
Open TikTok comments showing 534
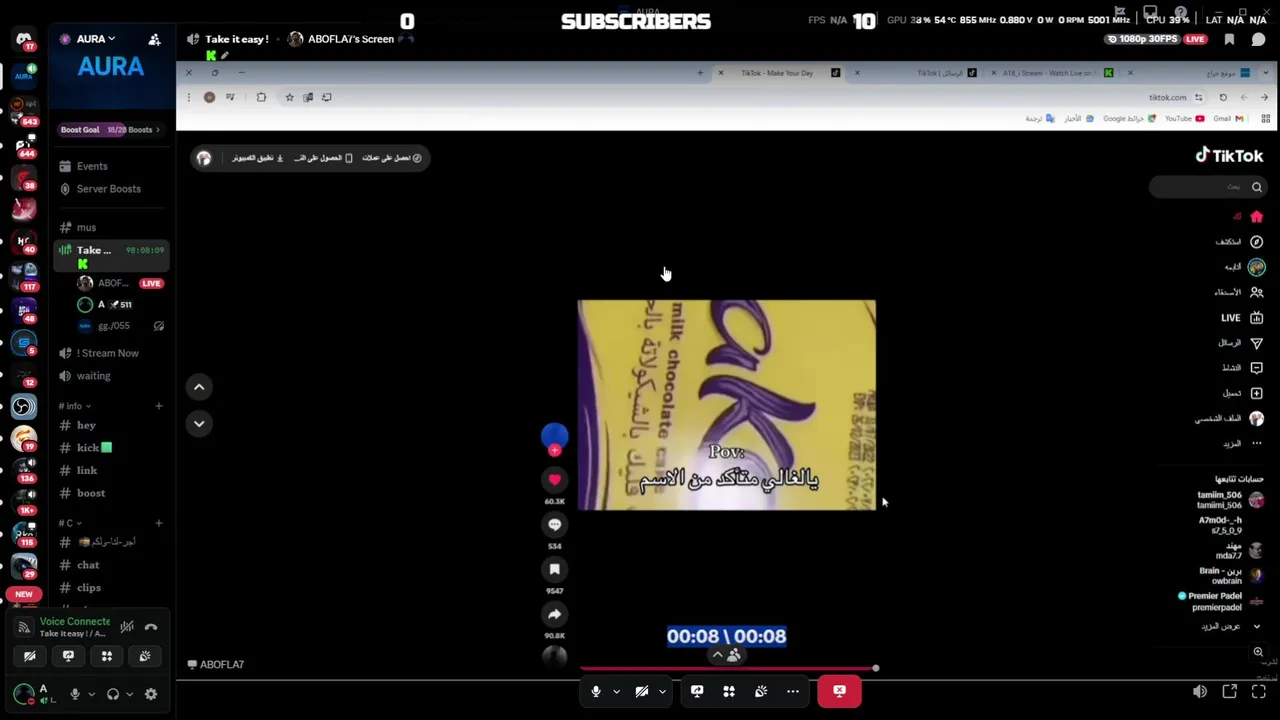(x=554, y=524)
